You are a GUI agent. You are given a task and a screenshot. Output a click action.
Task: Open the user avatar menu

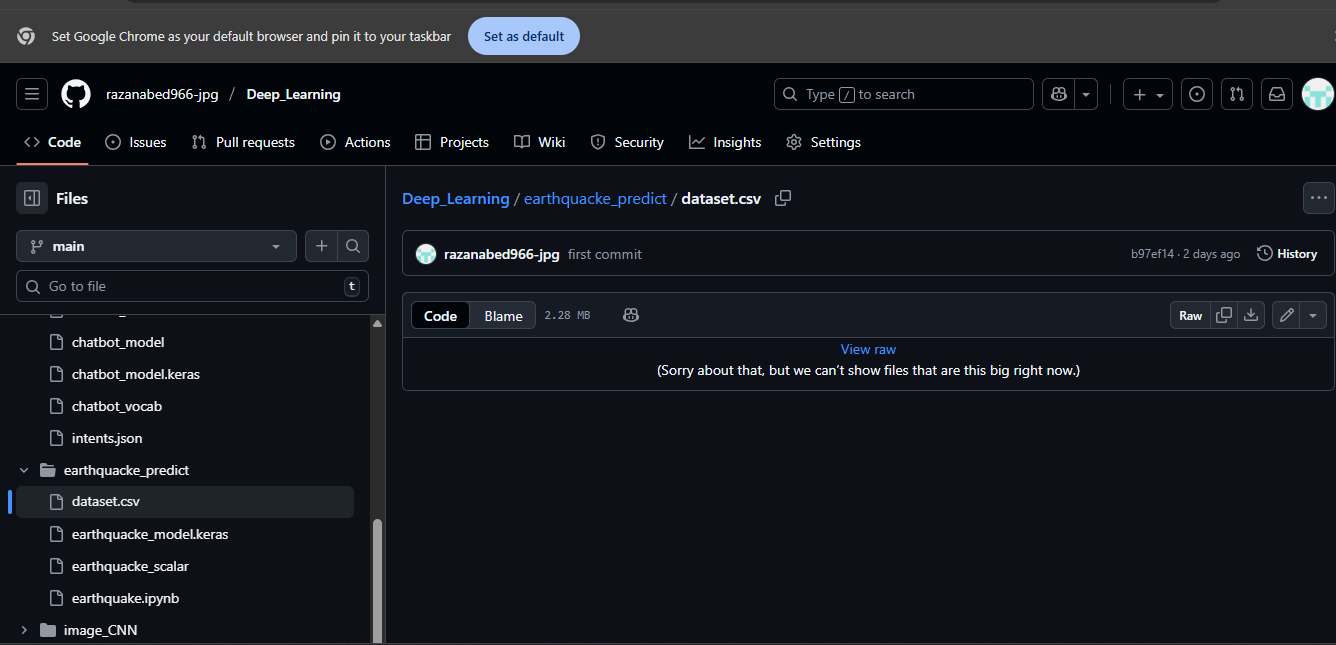click(1318, 94)
